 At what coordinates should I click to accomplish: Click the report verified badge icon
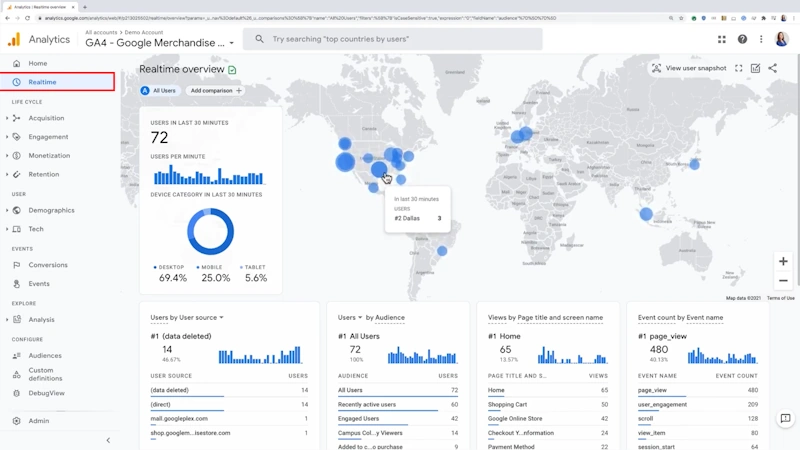point(232,70)
